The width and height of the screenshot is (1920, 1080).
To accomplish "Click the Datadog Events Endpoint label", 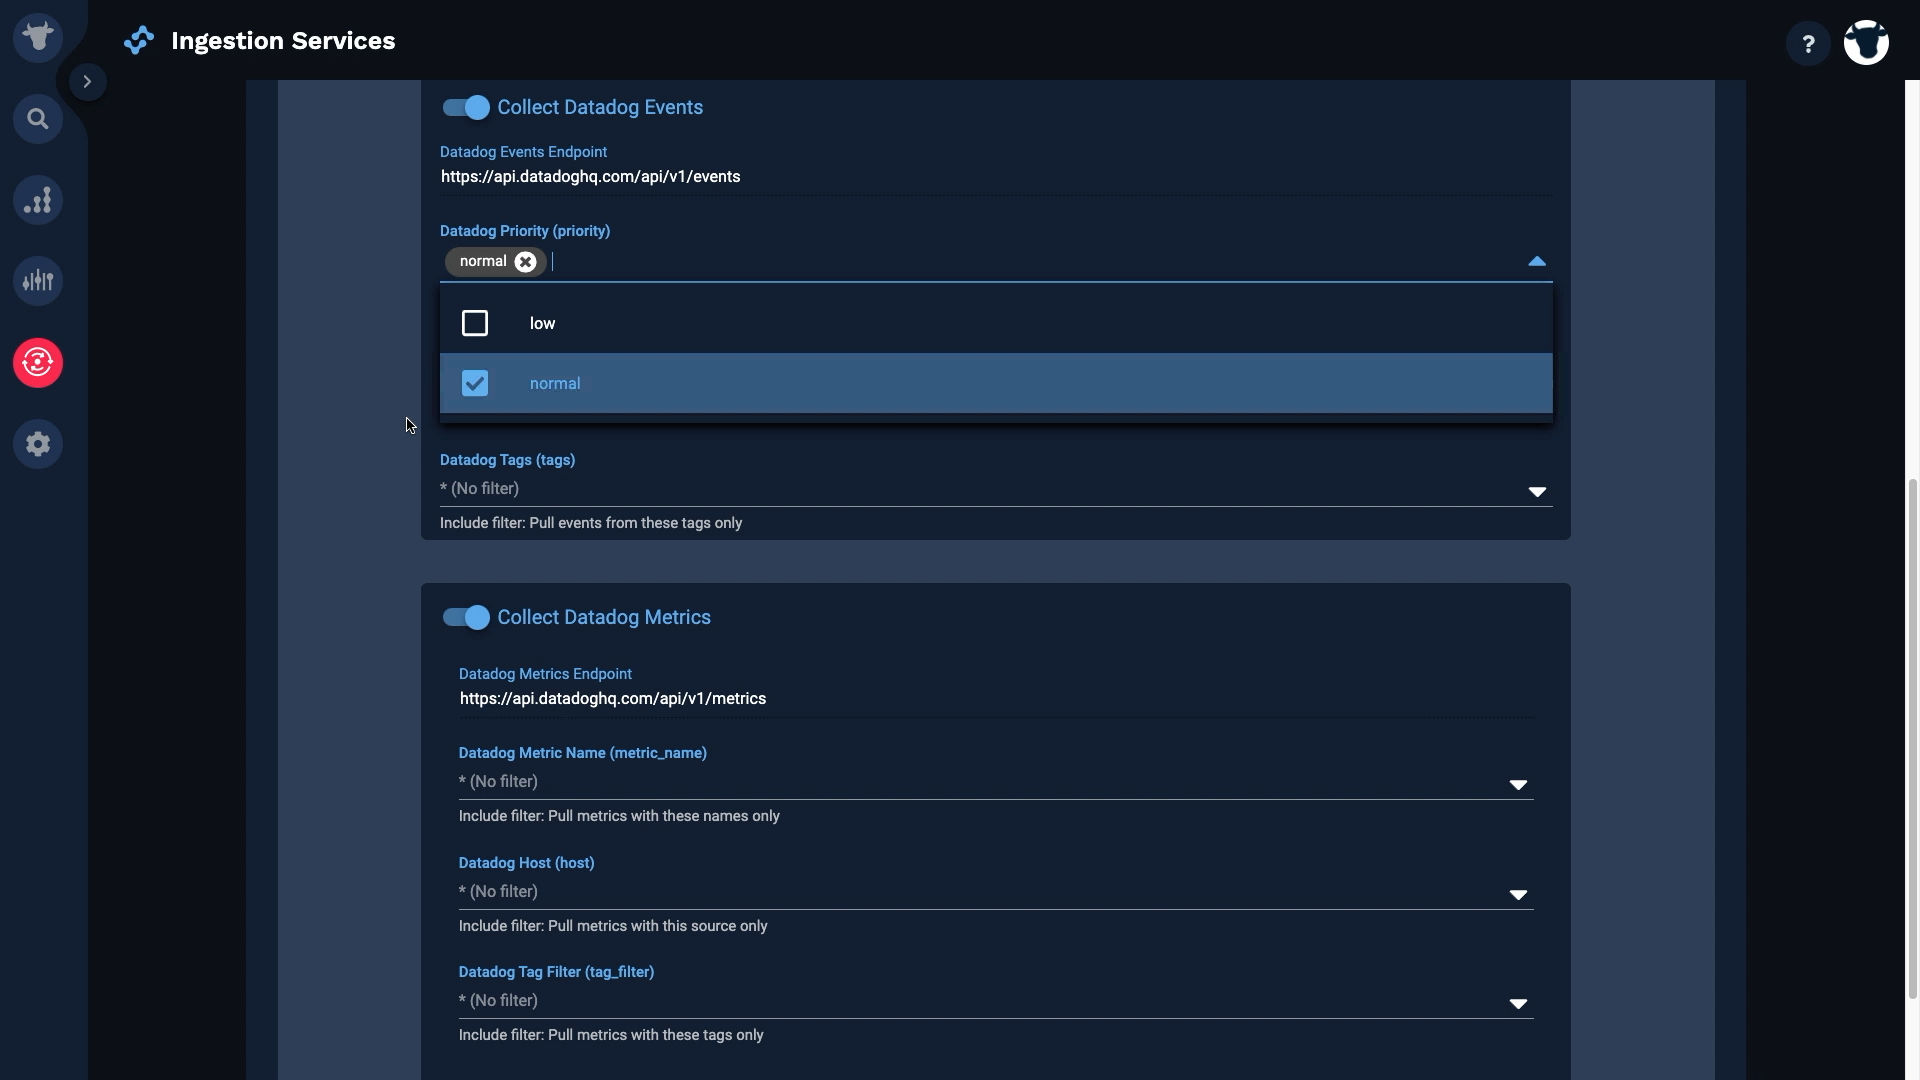I will [x=523, y=152].
